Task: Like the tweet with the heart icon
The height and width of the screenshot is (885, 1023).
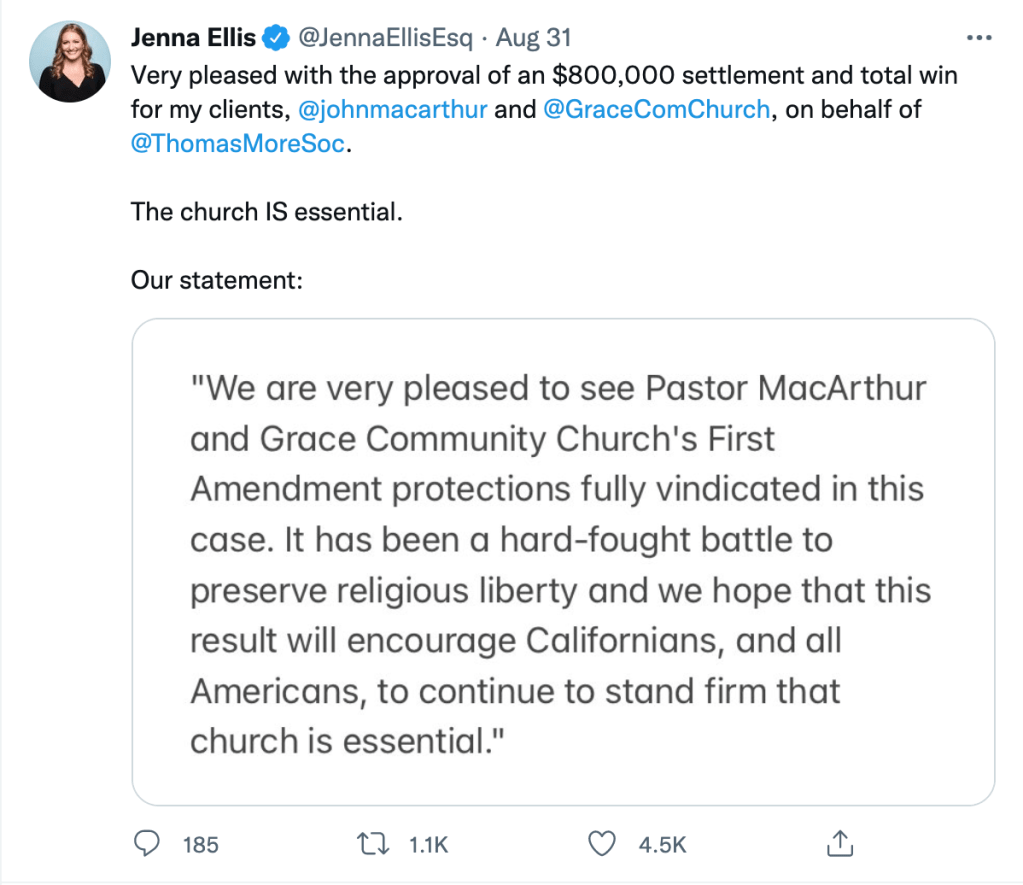Action: click(x=600, y=844)
